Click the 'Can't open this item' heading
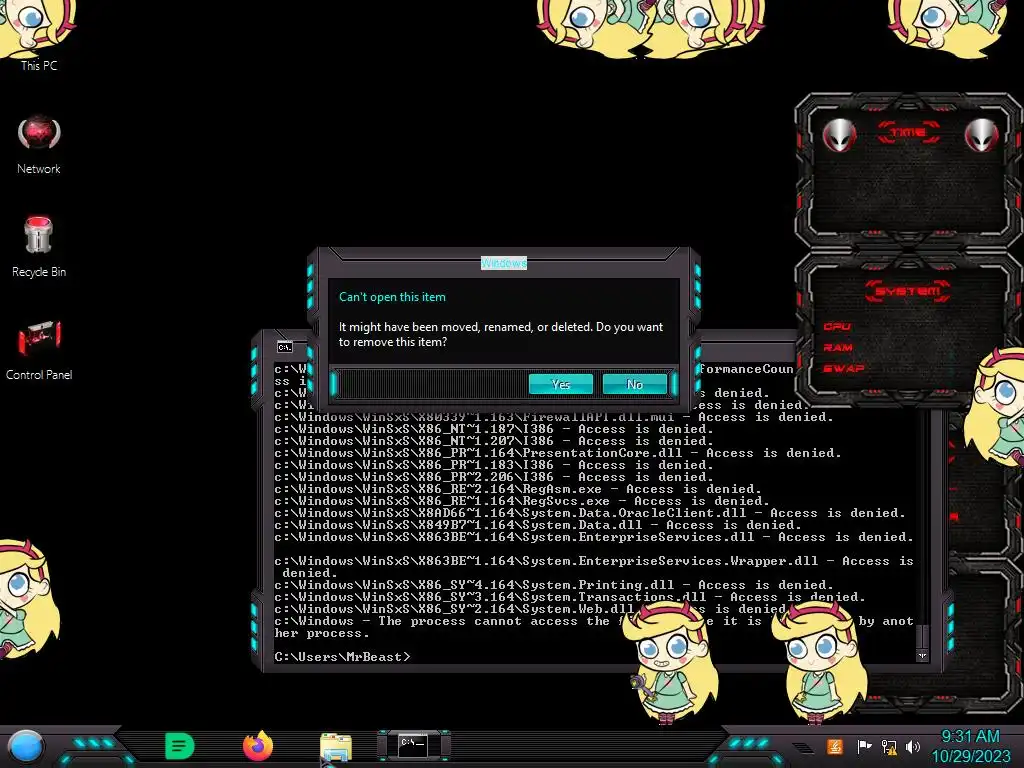 tap(392, 297)
